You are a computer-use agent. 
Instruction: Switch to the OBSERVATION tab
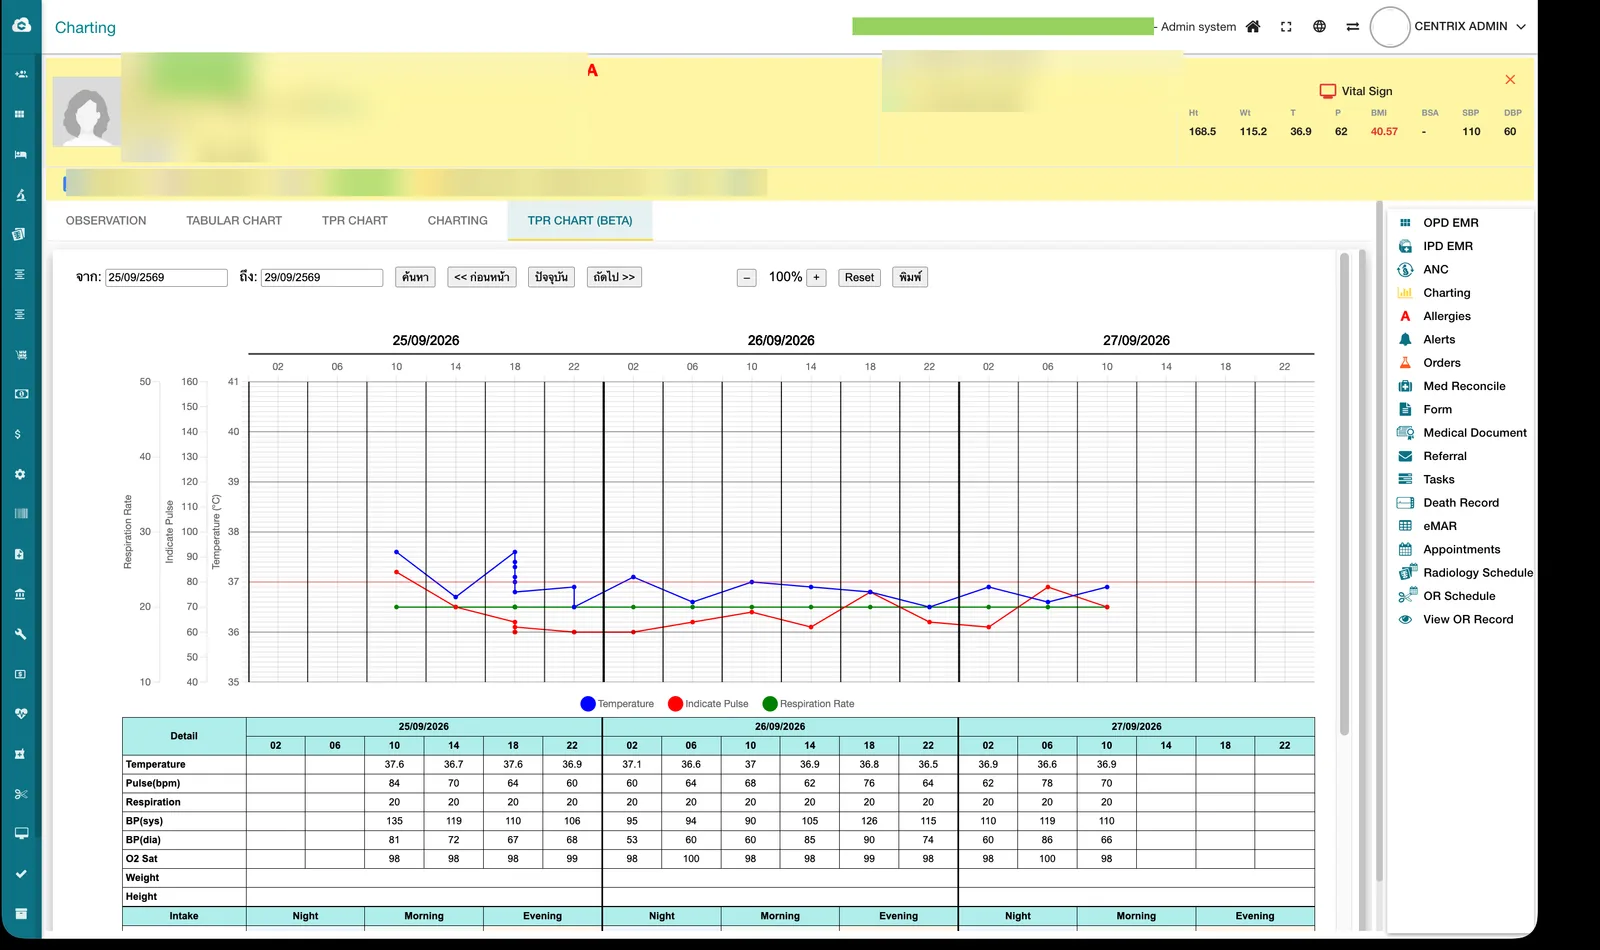pos(106,221)
